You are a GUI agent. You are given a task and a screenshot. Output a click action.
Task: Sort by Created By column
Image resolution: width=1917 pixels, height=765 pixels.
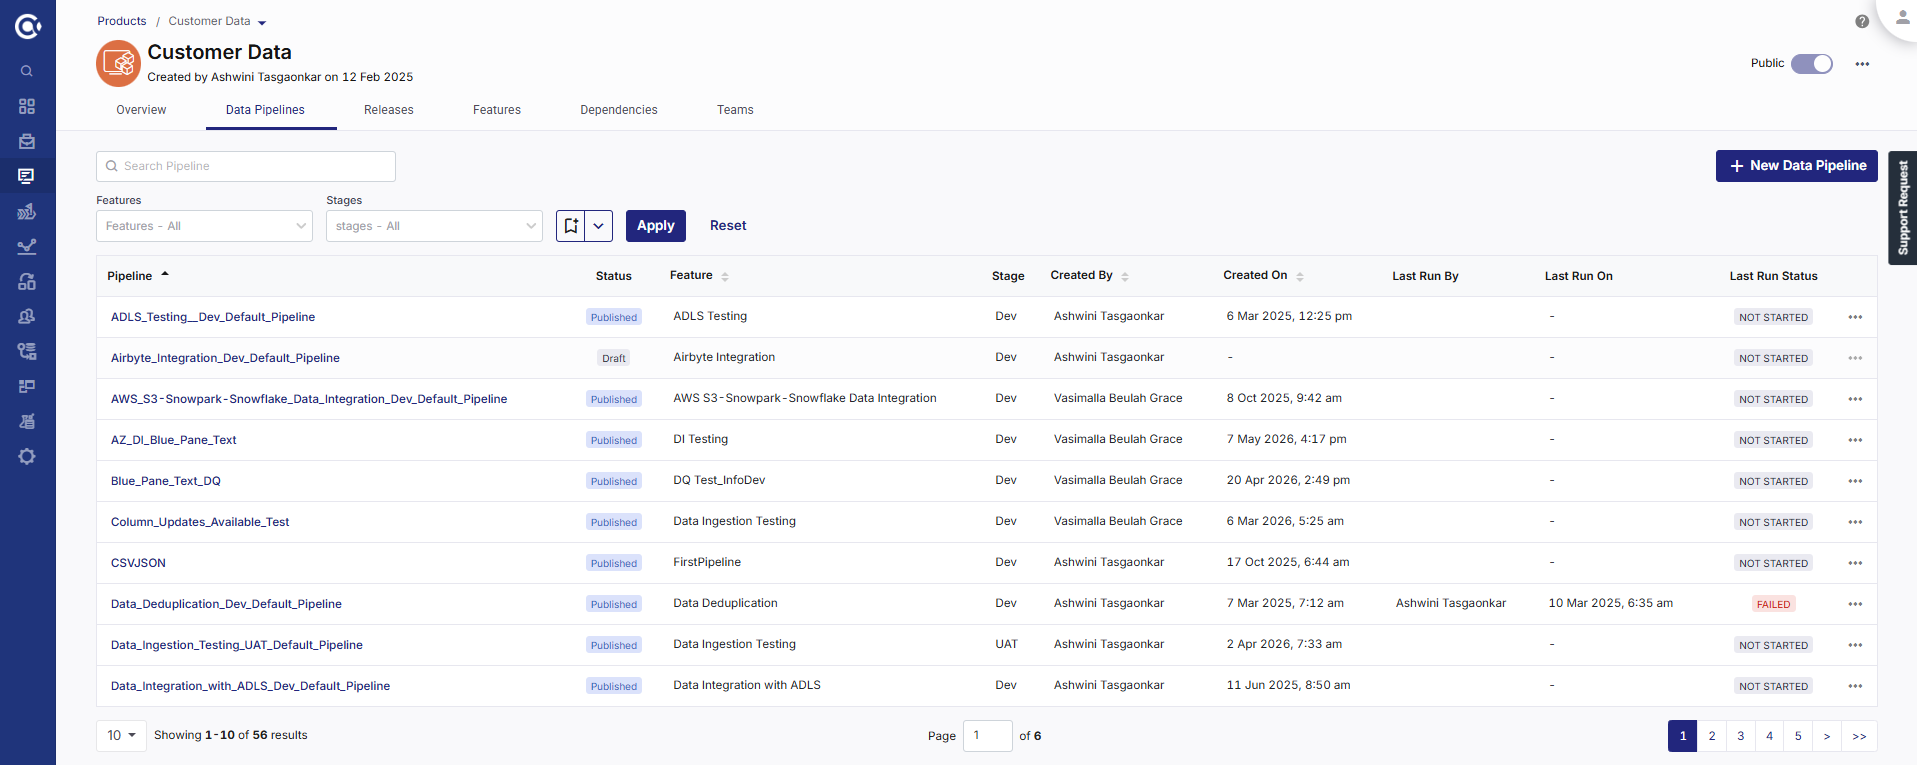[x=1089, y=276]
